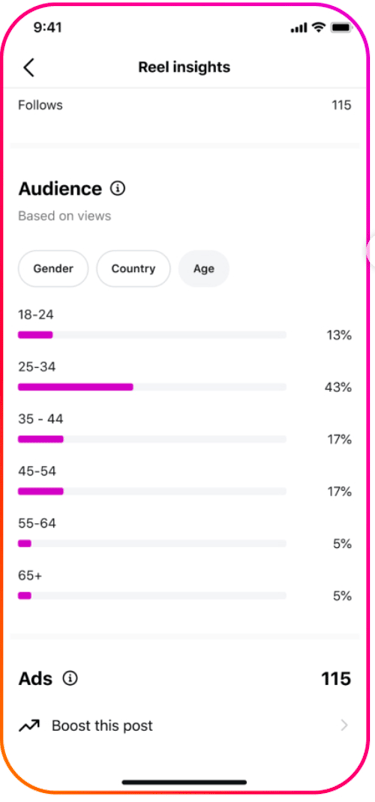Select the Gender filter chip

pos(53,269)
